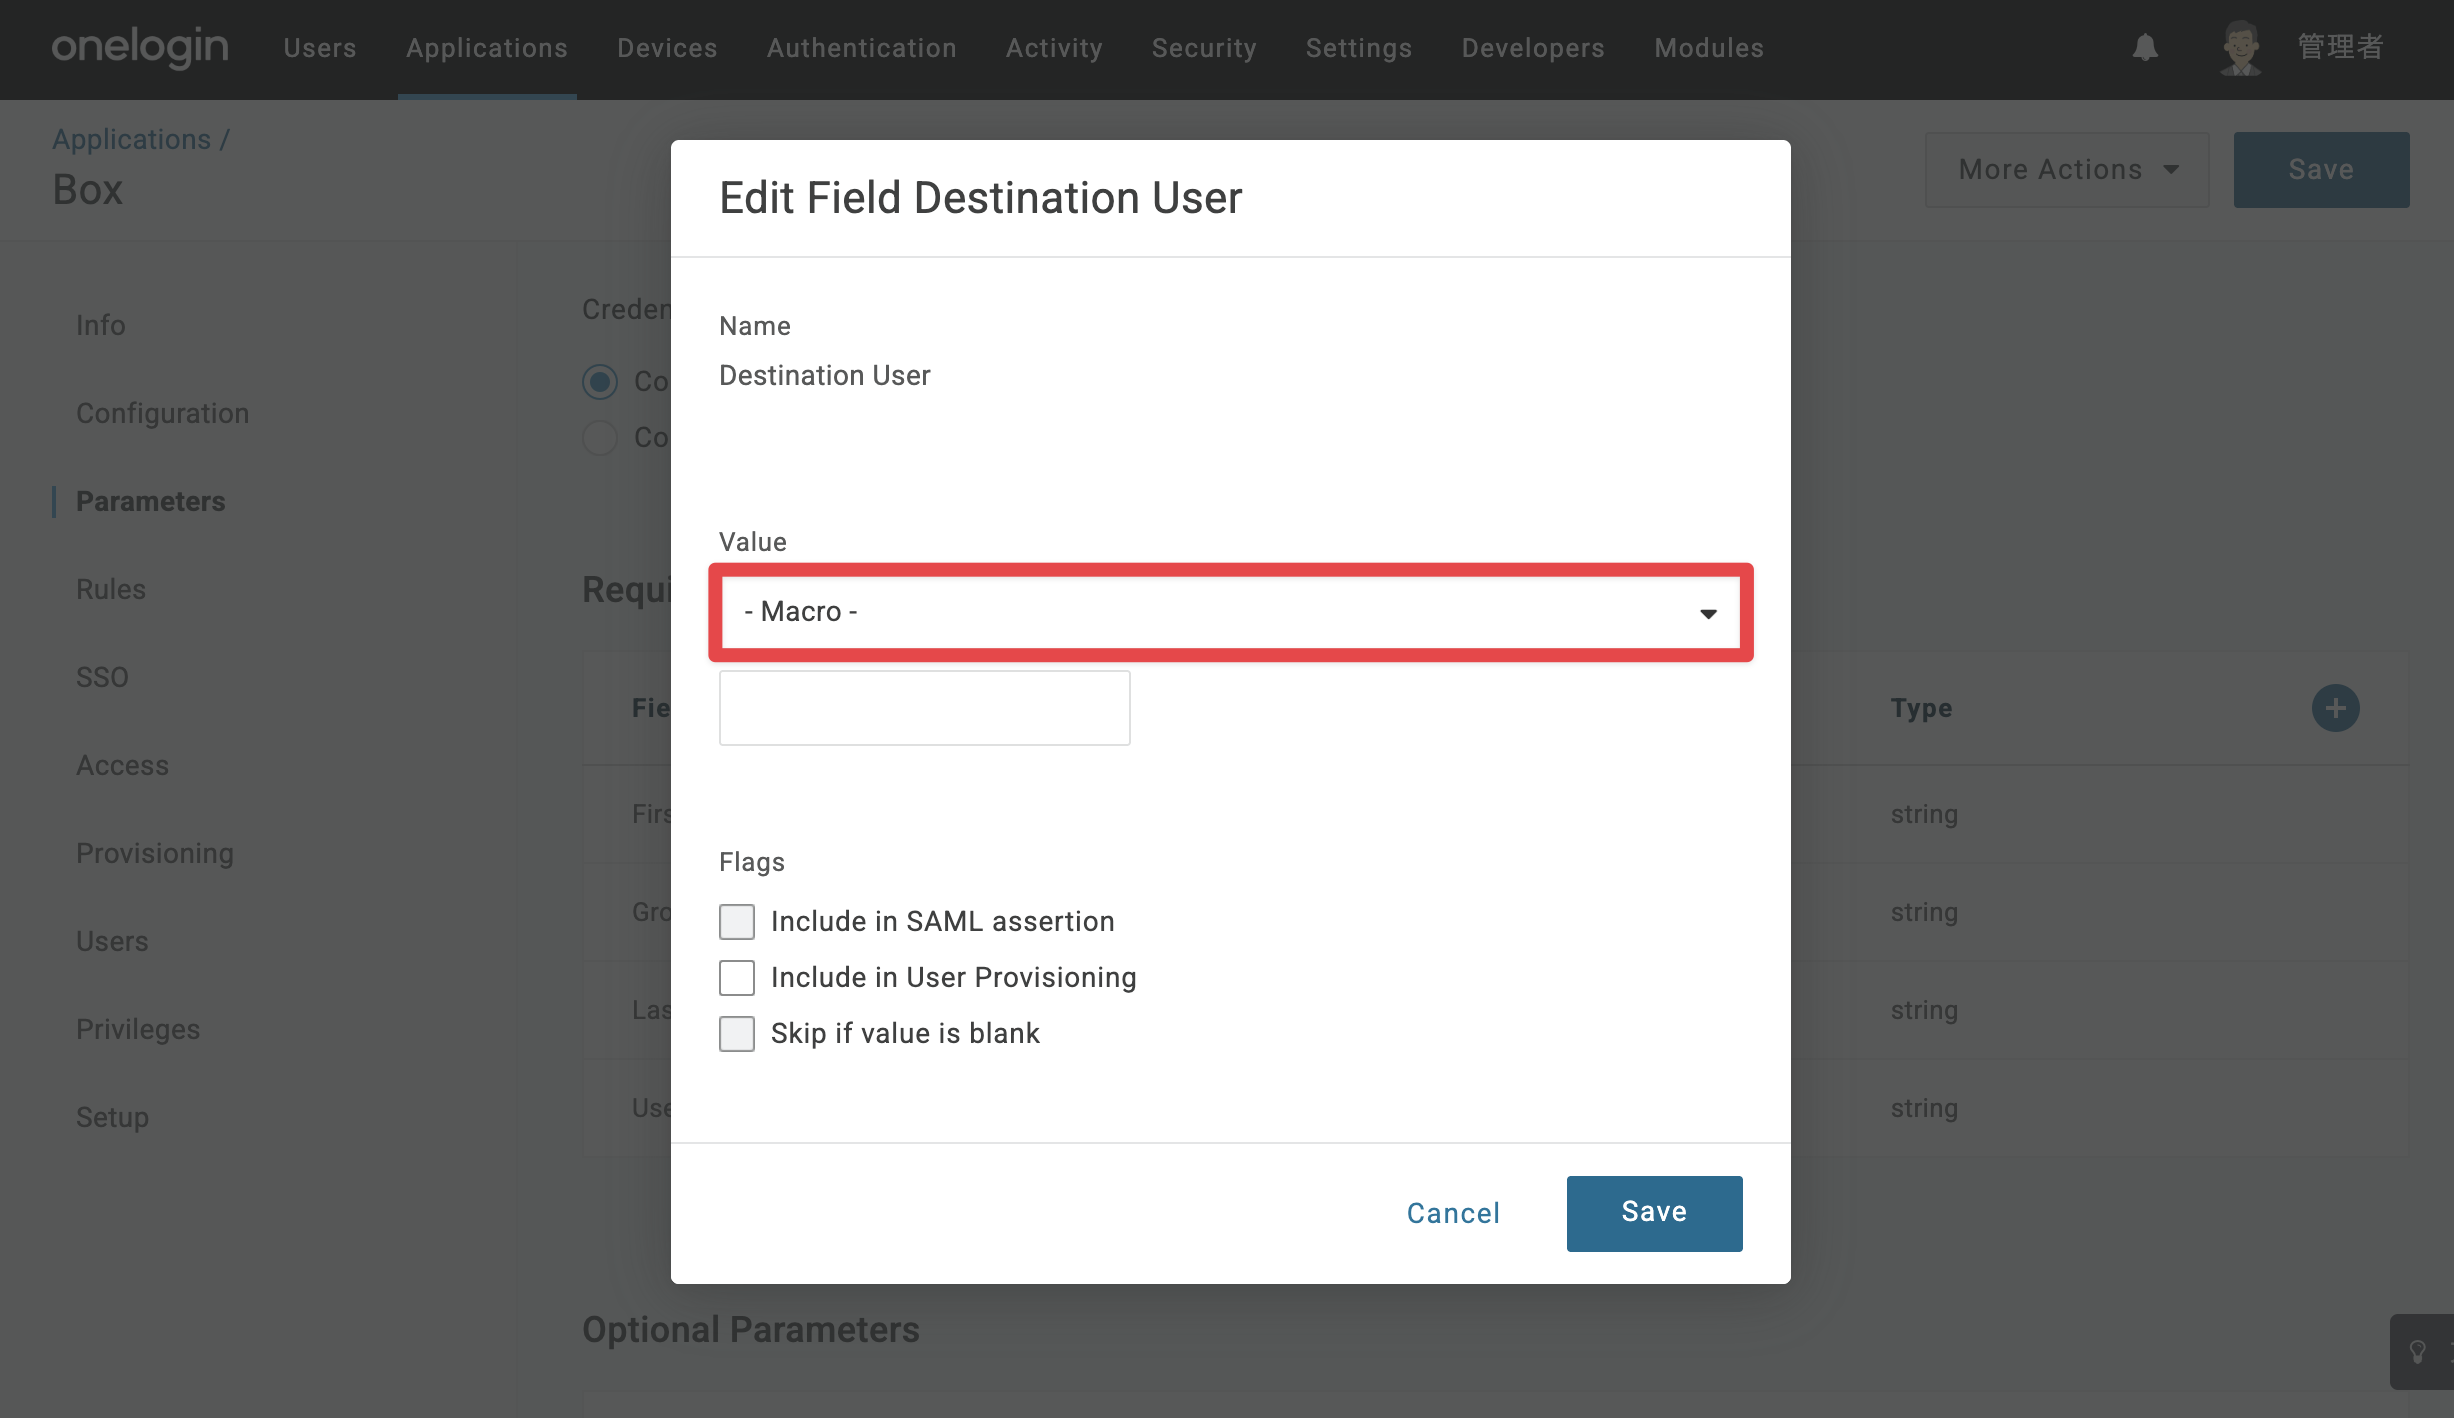Go to the Applications breadcrumb link
Screen dimensions: 2454x1418
coord(131,139)
